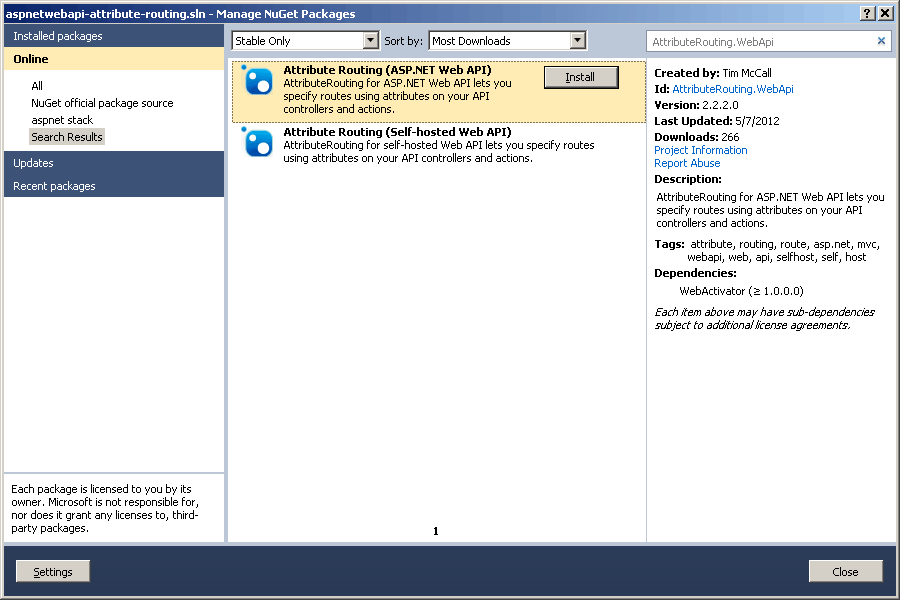This screenshot has height=600, width=900.
Task: Open the Recent packages section
Action: coord(114,186)
